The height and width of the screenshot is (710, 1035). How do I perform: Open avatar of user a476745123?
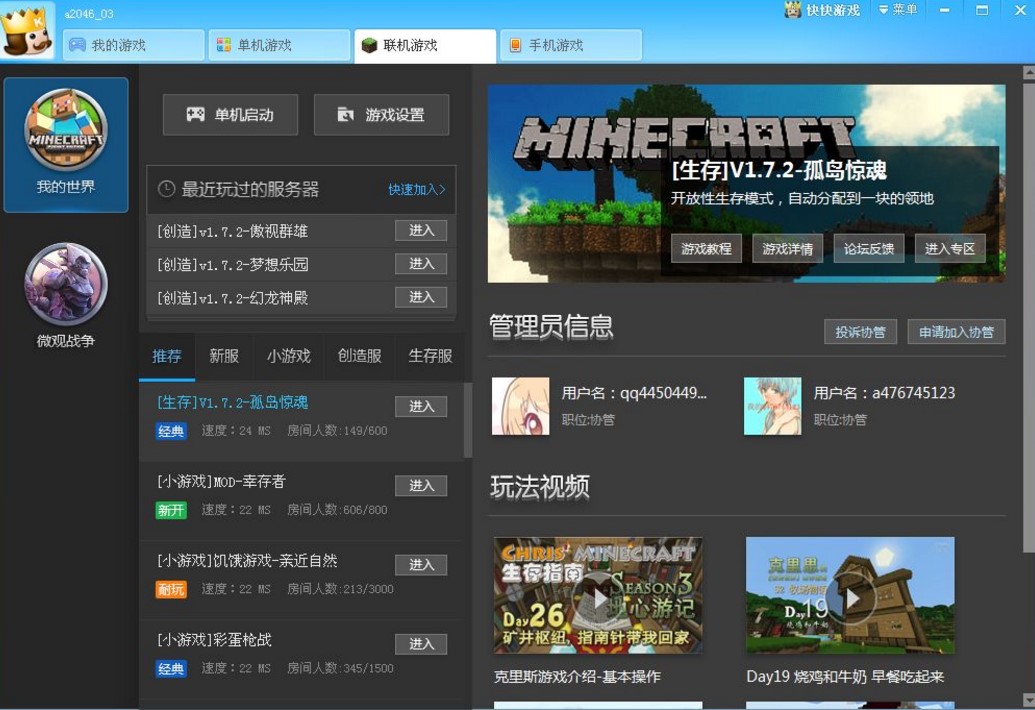(772, 406)
